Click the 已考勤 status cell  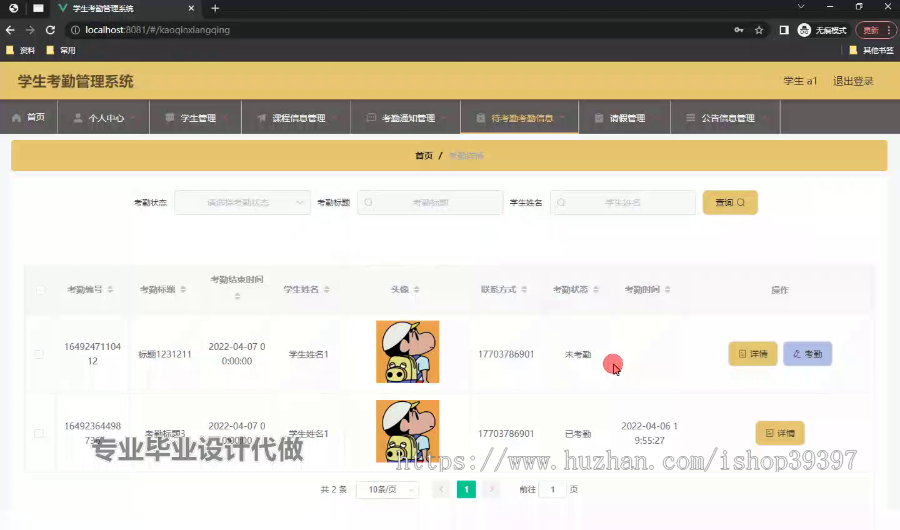pyautogui.click(x=577, y=434)
